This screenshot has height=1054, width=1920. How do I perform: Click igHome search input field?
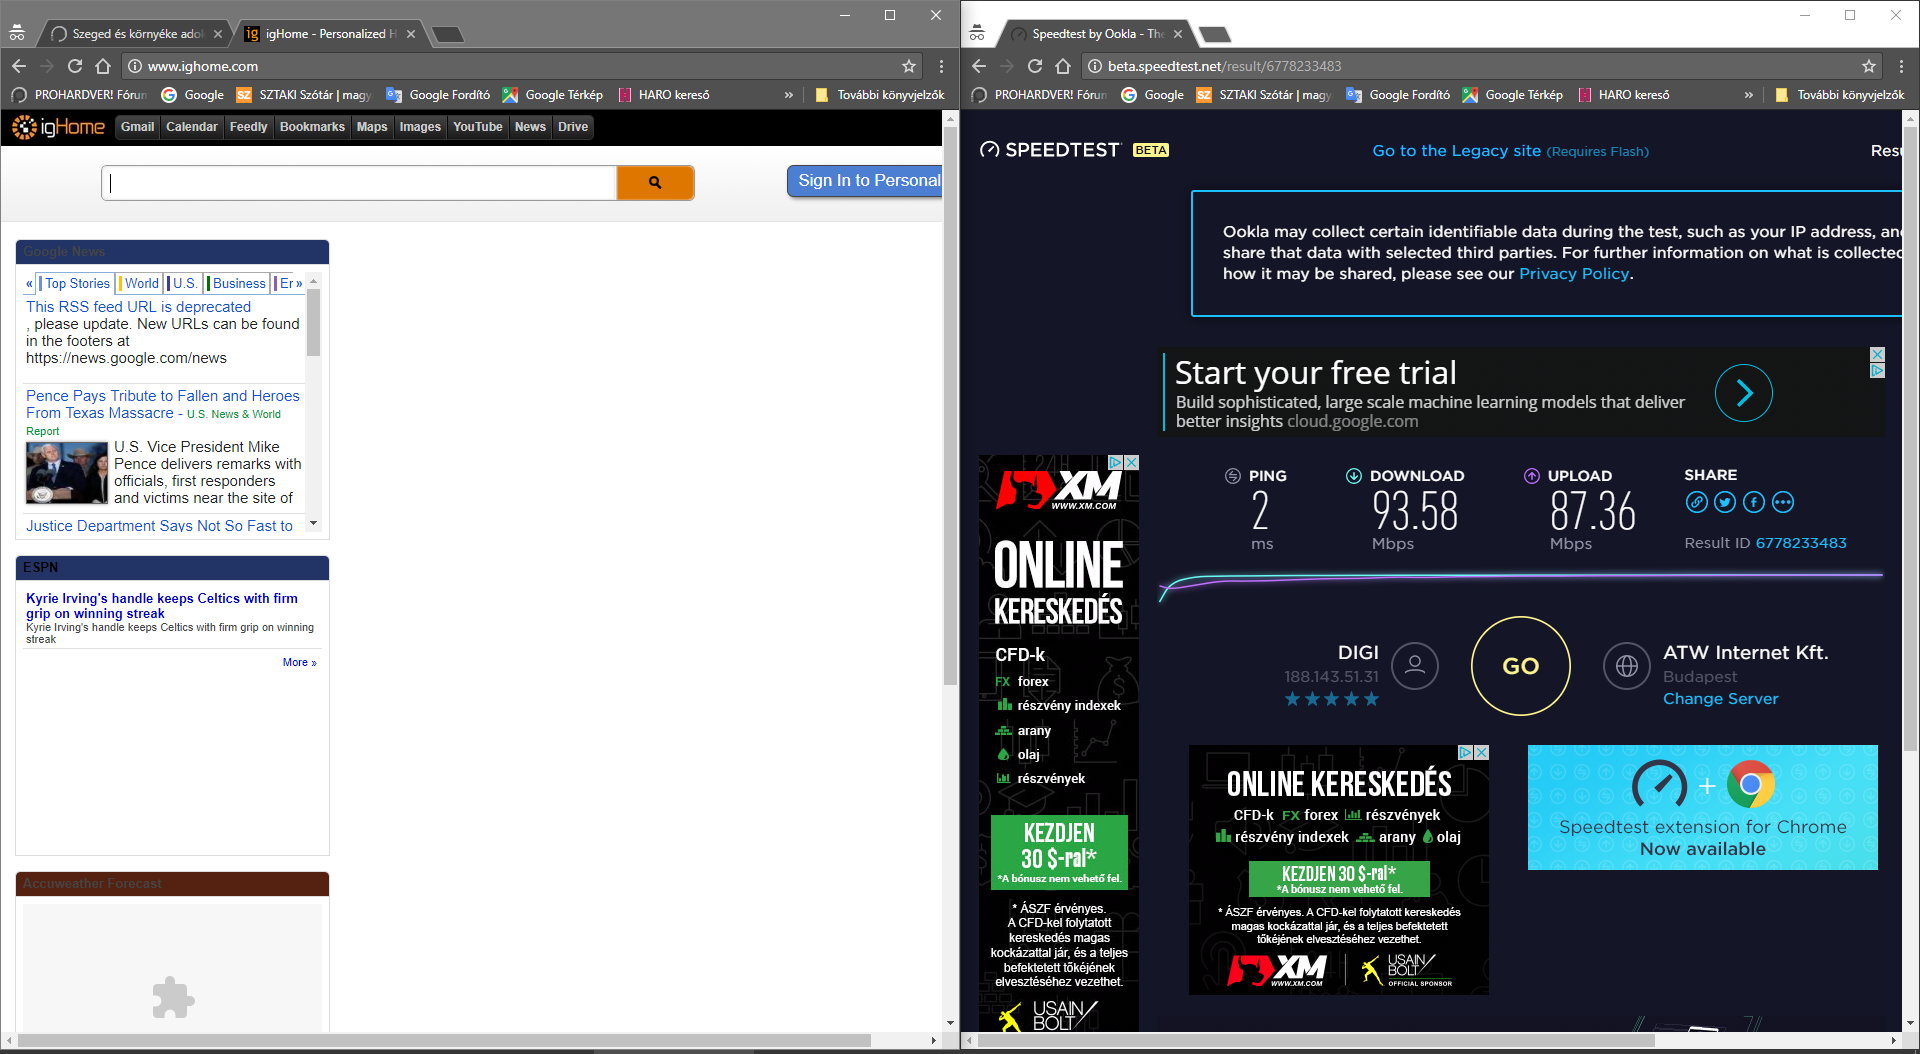(359, 182)
